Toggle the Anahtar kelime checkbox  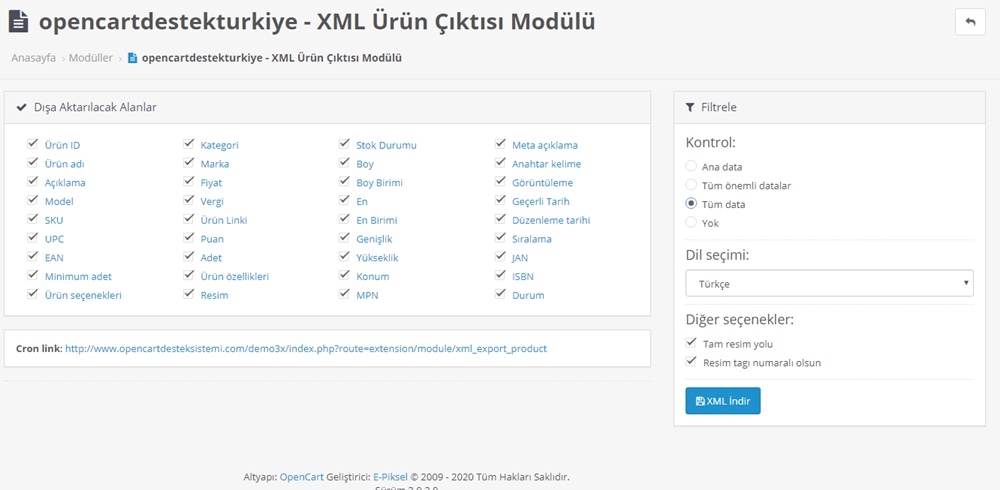click(x=501, y=162)
